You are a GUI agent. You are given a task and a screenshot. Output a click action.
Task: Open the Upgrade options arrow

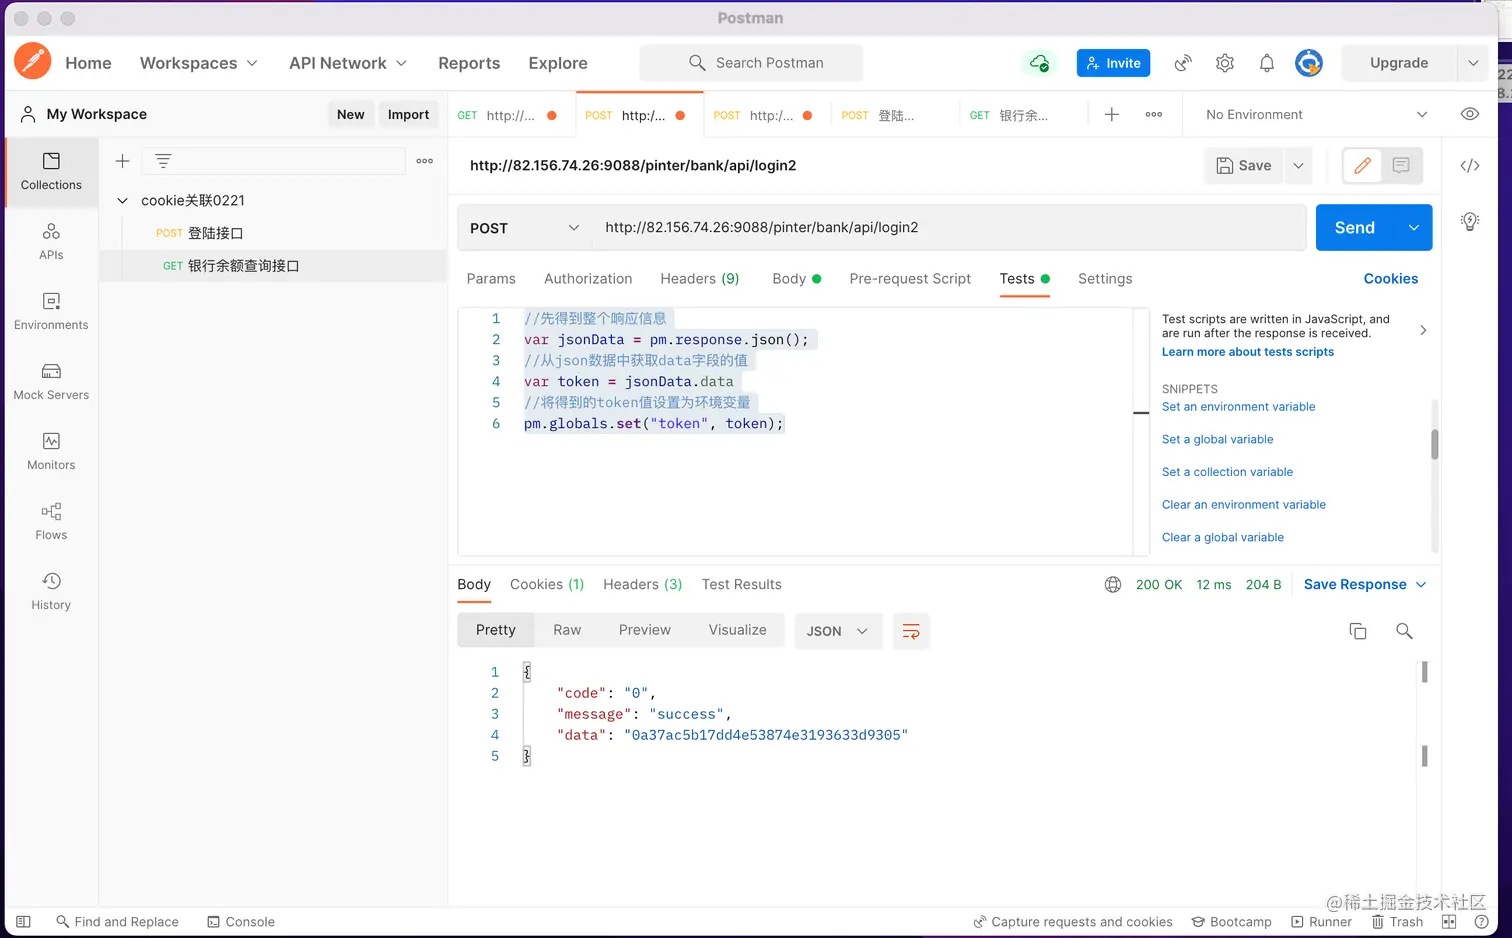[1473, 63]
